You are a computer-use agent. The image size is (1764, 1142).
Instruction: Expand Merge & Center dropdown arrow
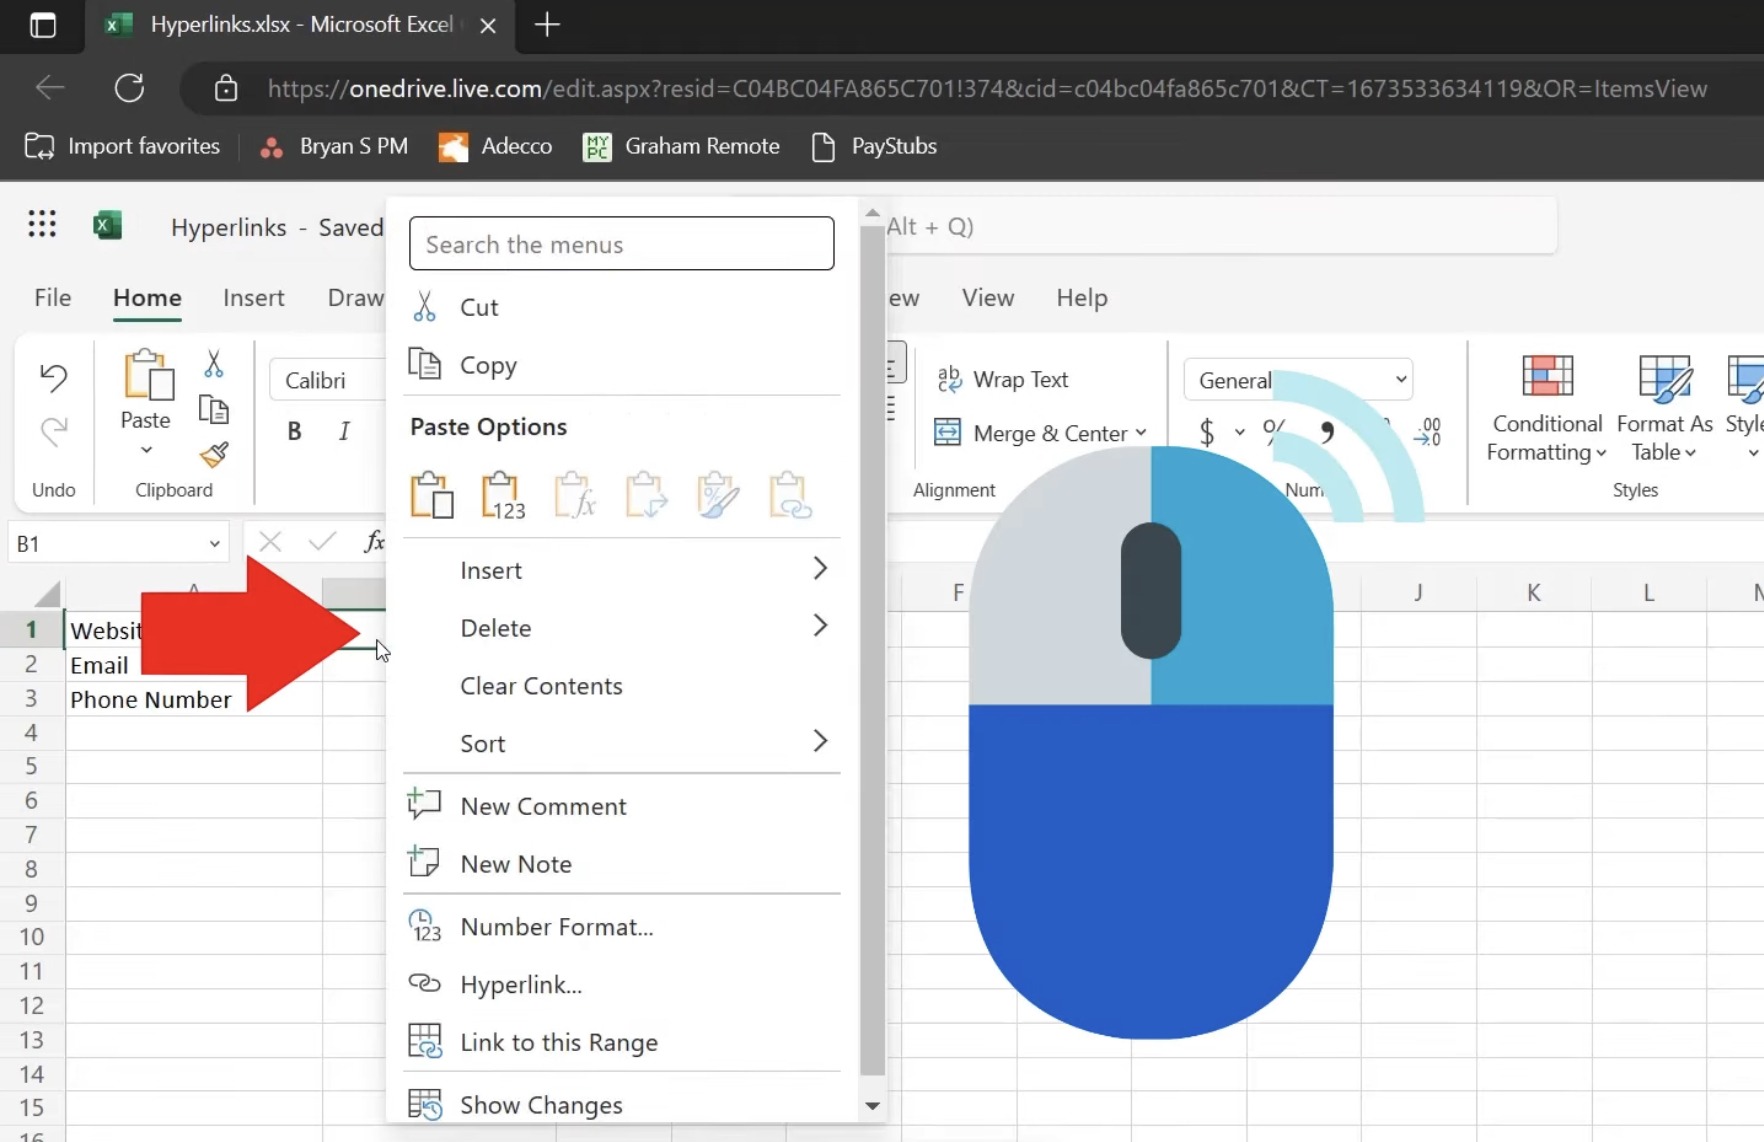(1141, 433)
